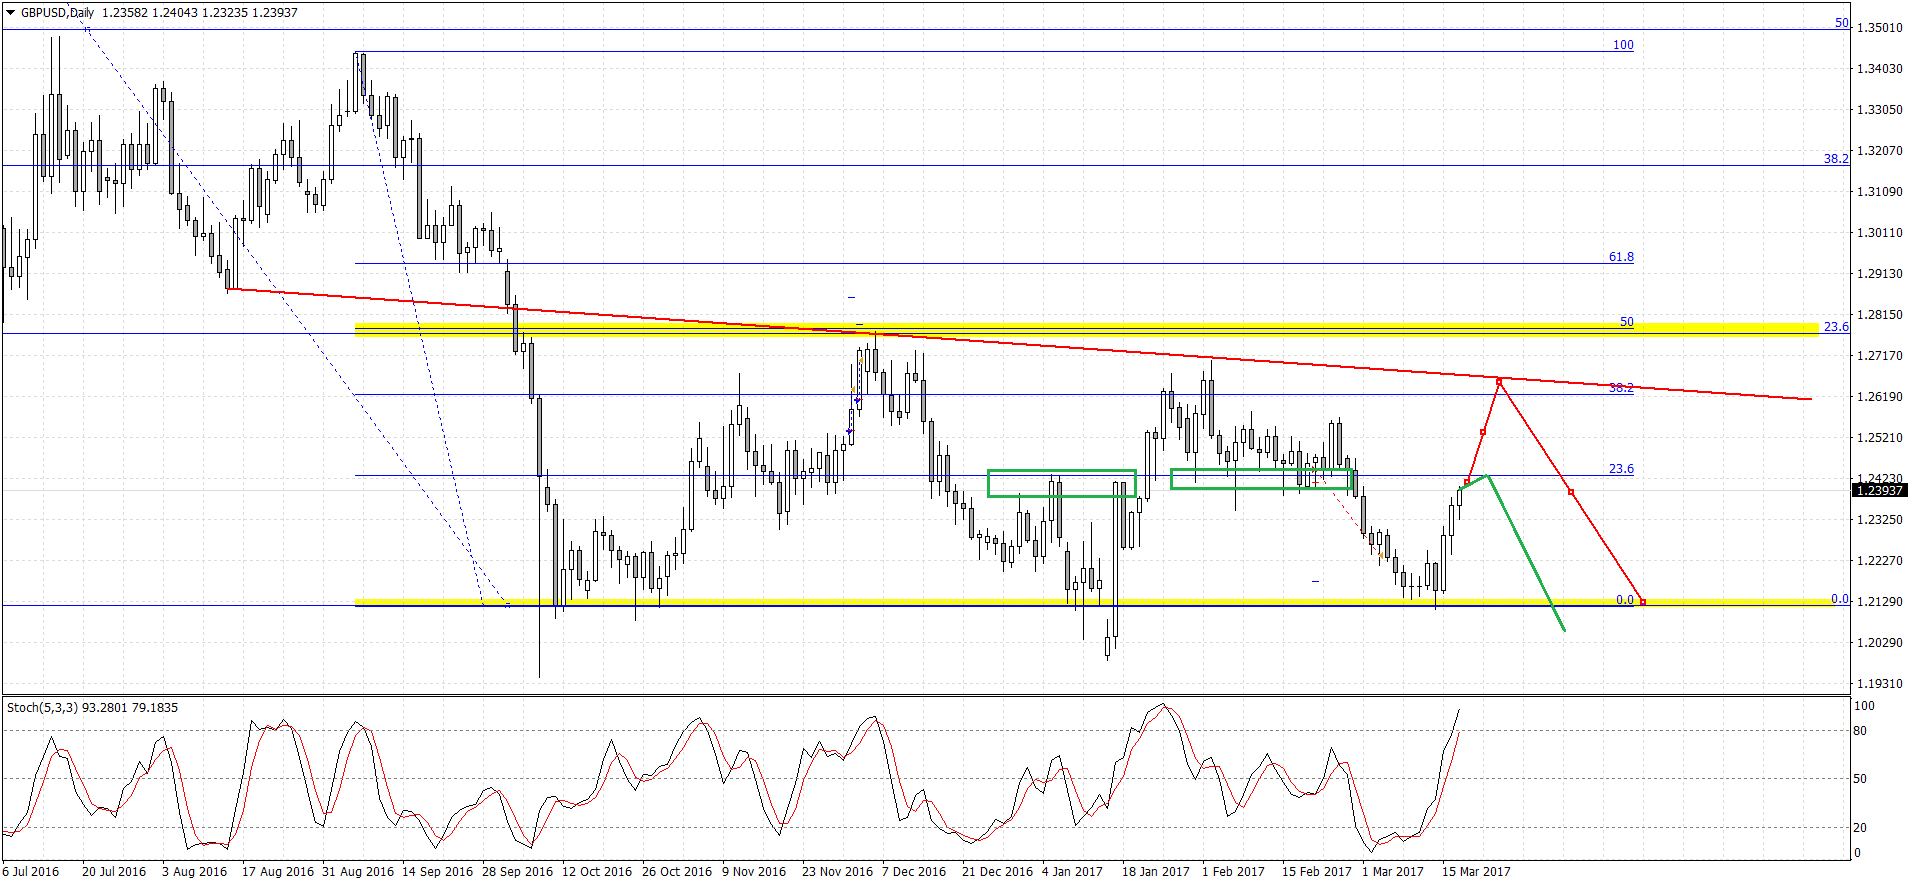
Task: Click the 1.23250 price axis label
Action: pos(1880,520)
